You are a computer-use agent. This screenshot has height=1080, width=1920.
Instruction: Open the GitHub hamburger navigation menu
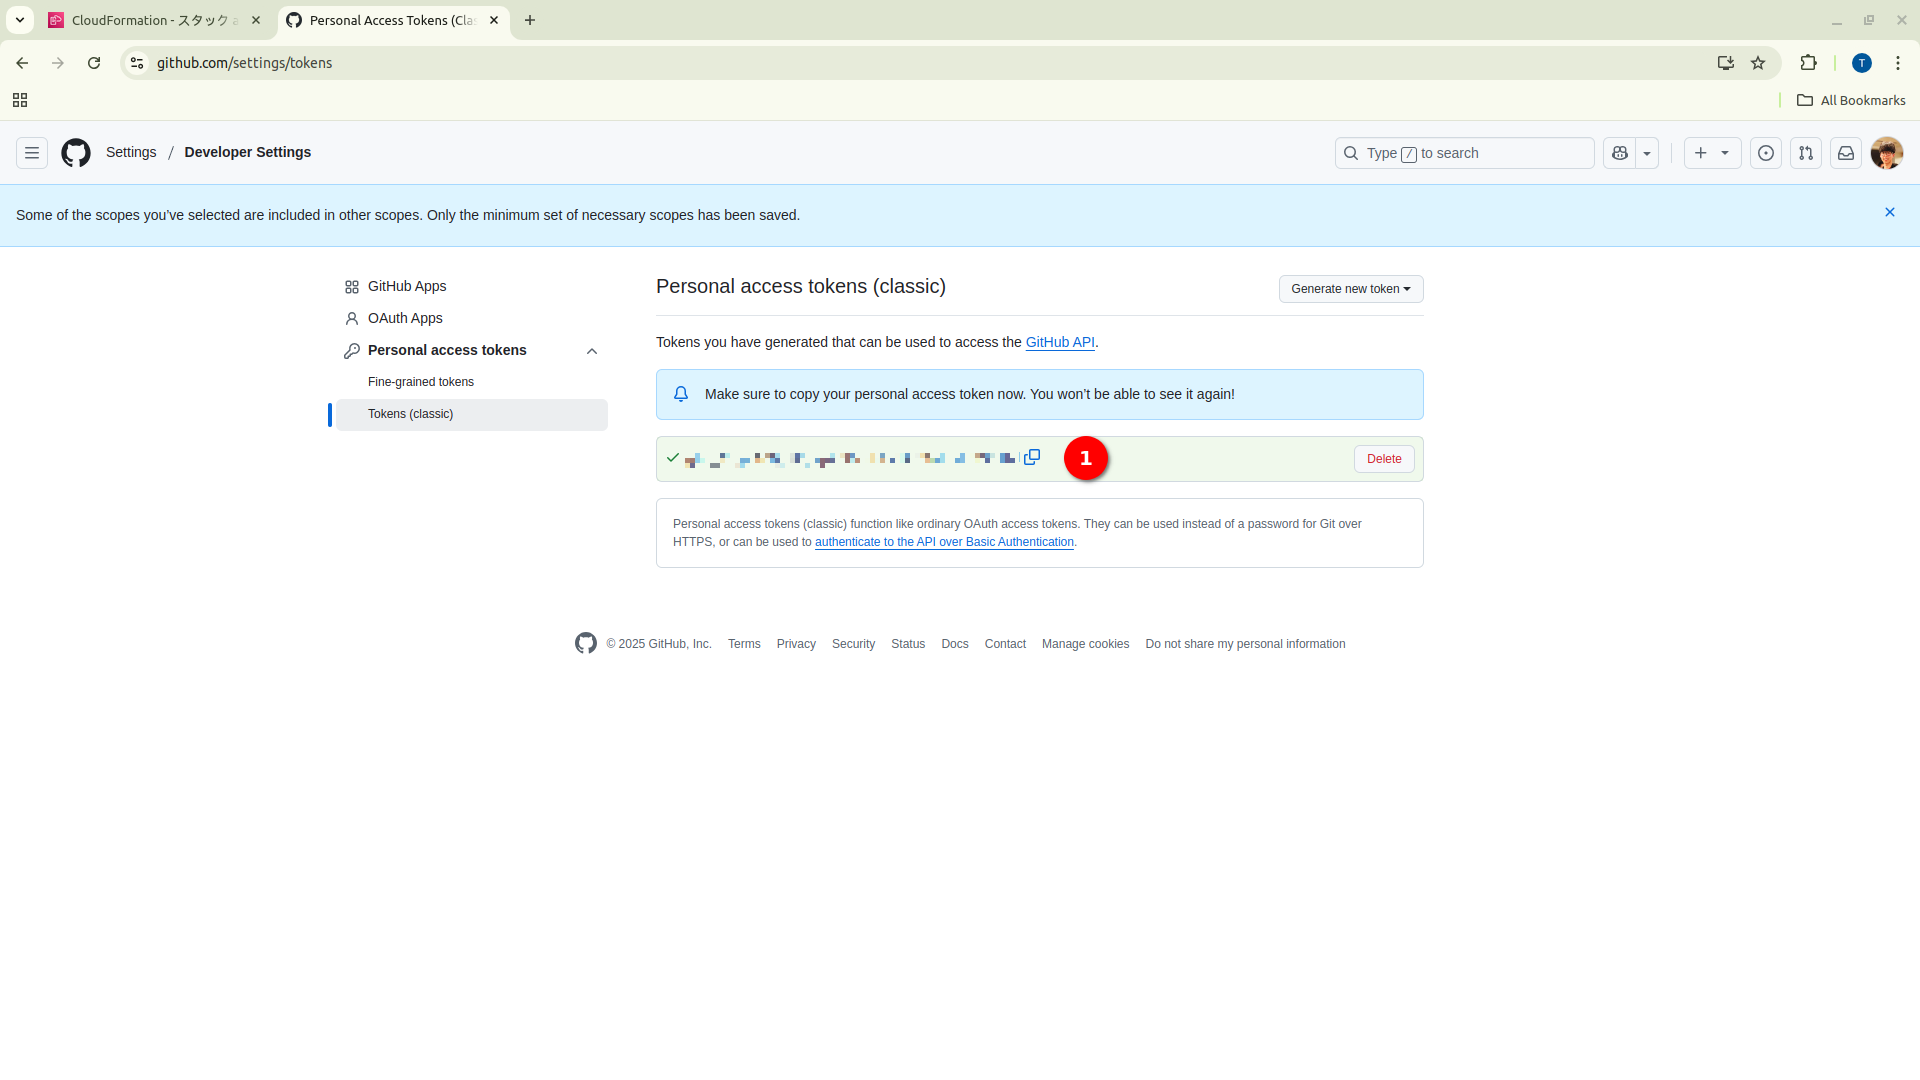[32, 153]
